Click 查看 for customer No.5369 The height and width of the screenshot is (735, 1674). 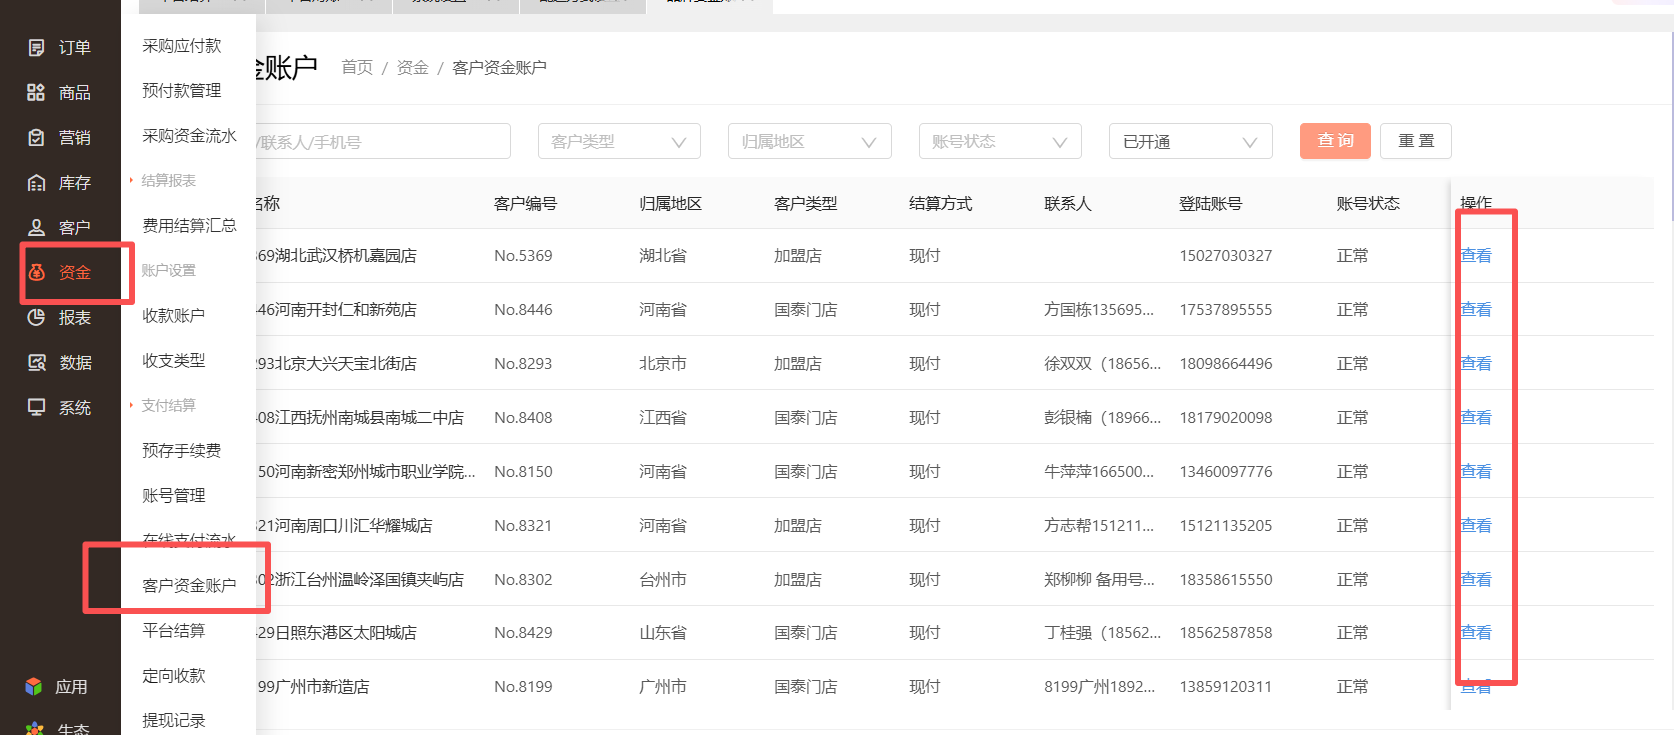(x=1476, y=255)
